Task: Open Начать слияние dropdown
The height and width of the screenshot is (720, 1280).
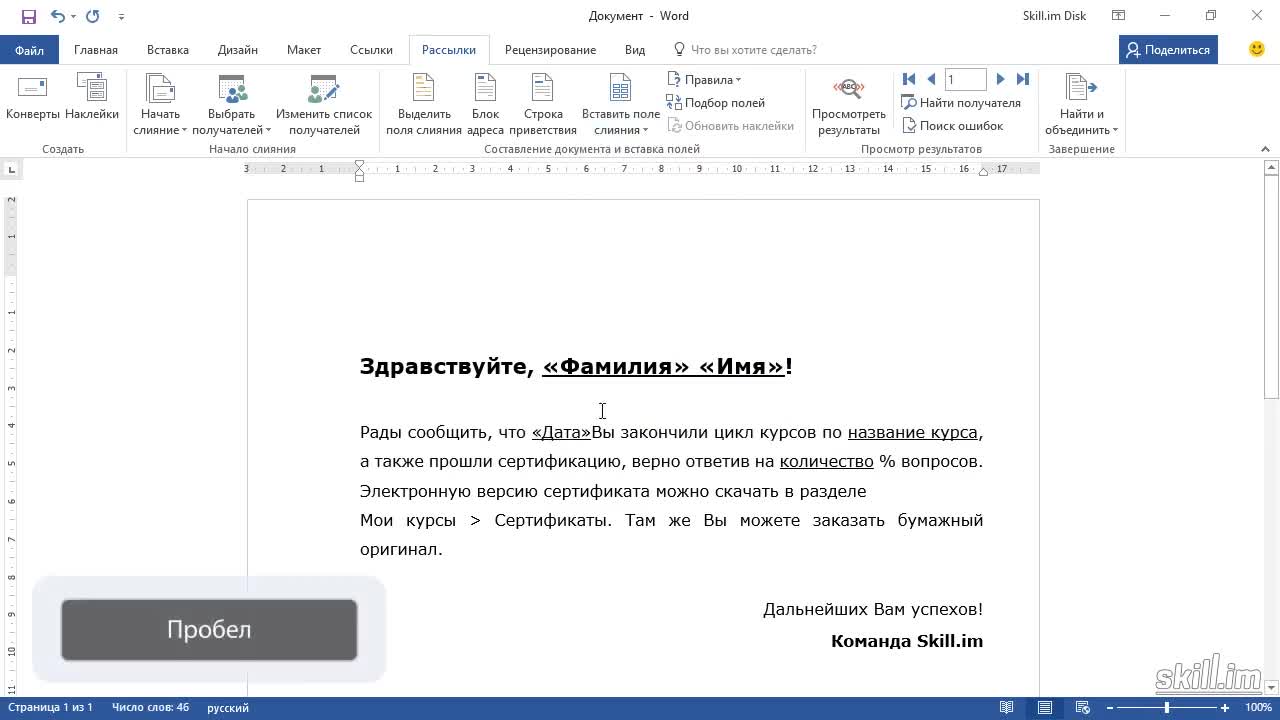Action: pos(160,105)
